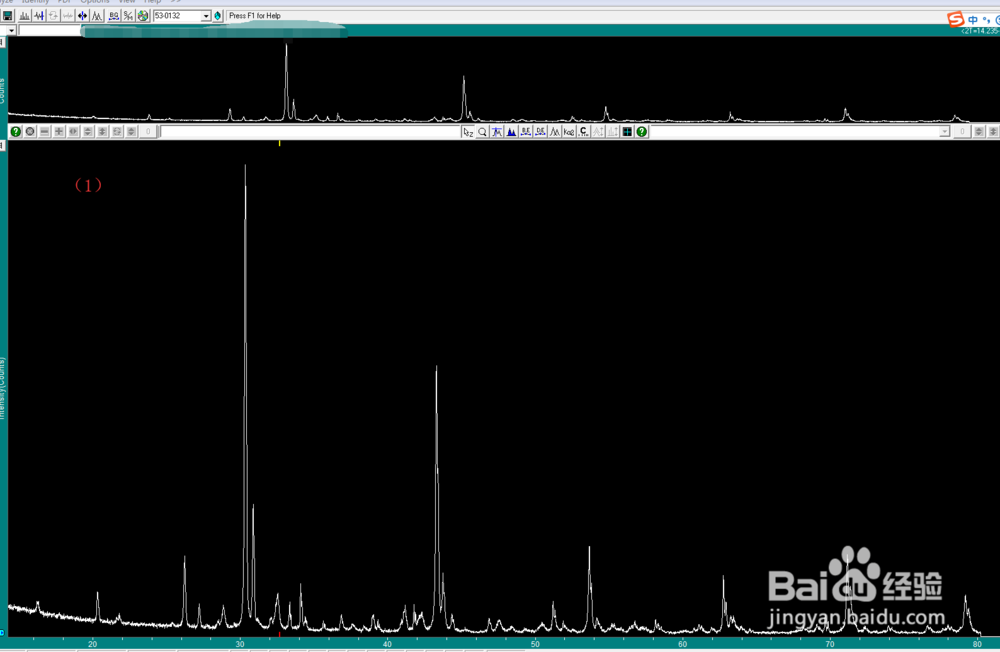
Task: Open the Help menu
Action: pos(152,2)
